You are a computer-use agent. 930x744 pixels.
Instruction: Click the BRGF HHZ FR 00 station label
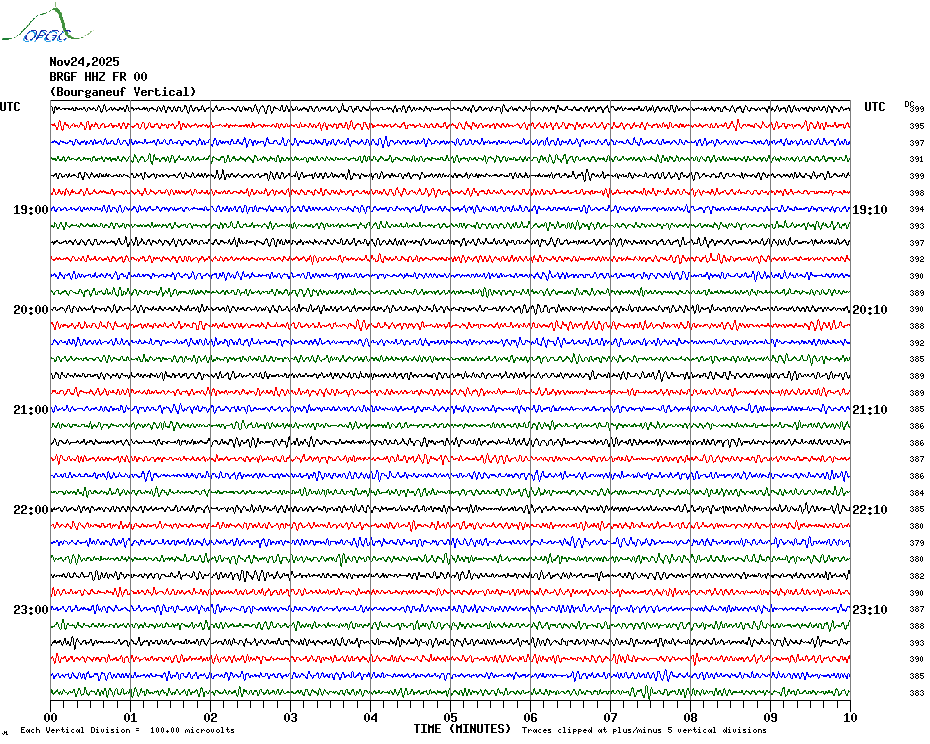(98, 77)
